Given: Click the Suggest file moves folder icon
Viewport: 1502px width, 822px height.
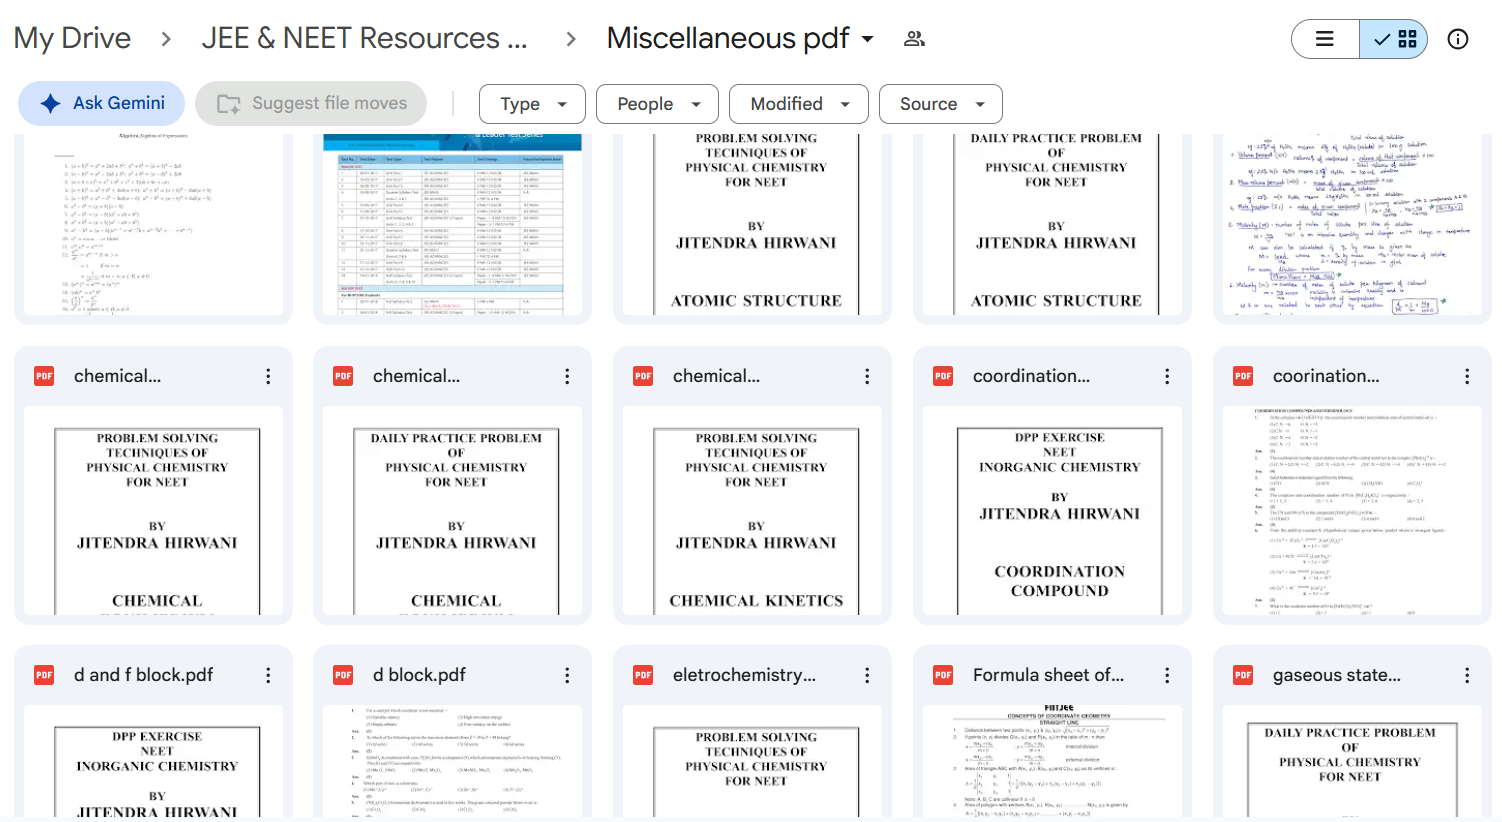Looking at the screenshot, I should coord(229,104).
